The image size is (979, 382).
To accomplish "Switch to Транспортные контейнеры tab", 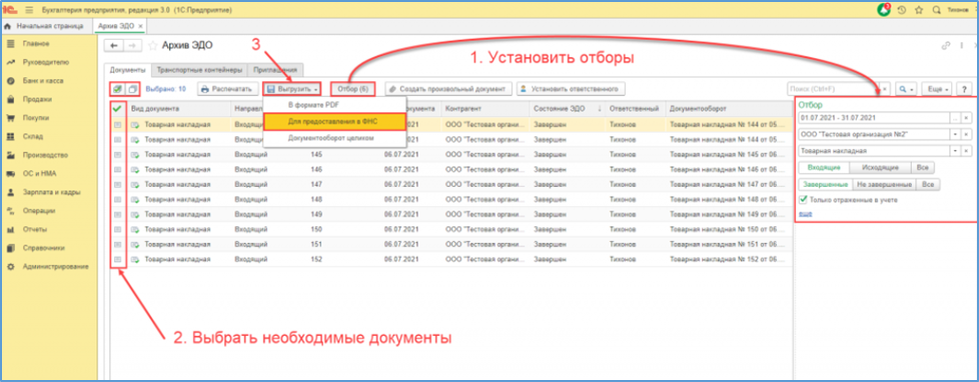I will (x=199, y=70).
